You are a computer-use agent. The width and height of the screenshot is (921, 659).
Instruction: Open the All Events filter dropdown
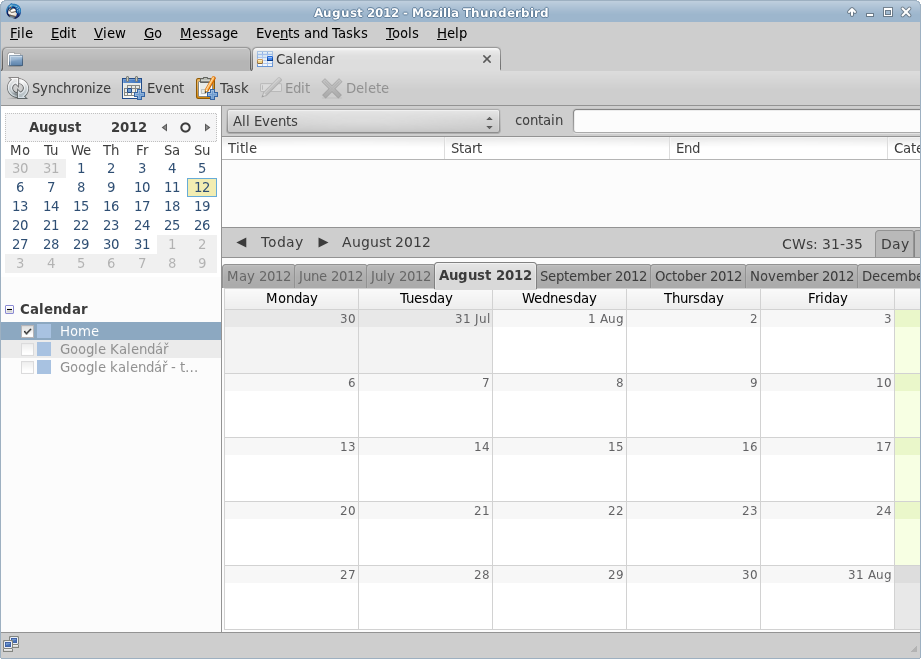point(363,122)
